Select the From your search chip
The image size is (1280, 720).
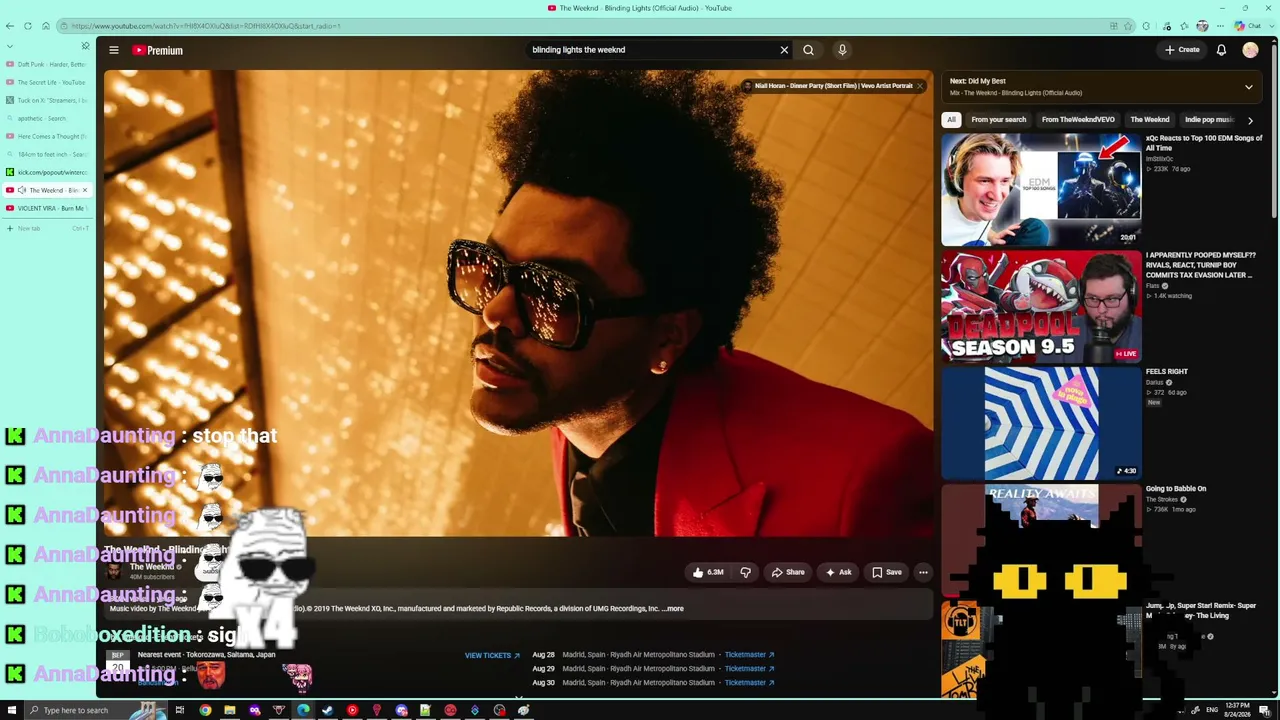tap(998, 120)
